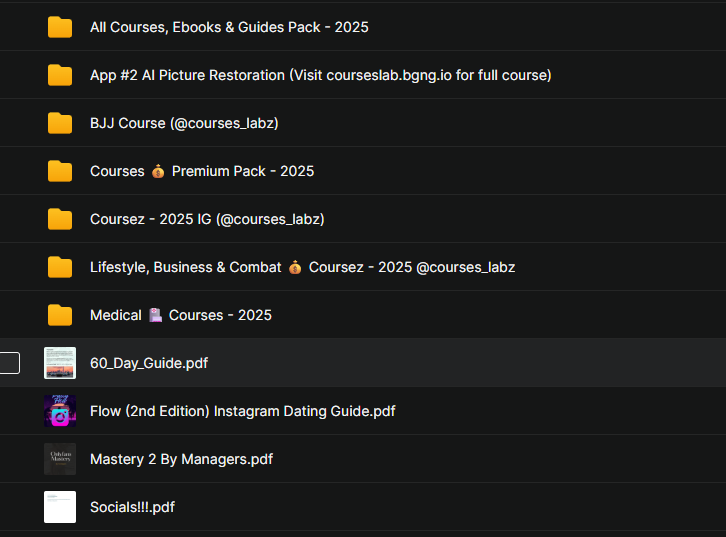Click the All Courses, Ebooks & Guides folder icon

point(60,27)
